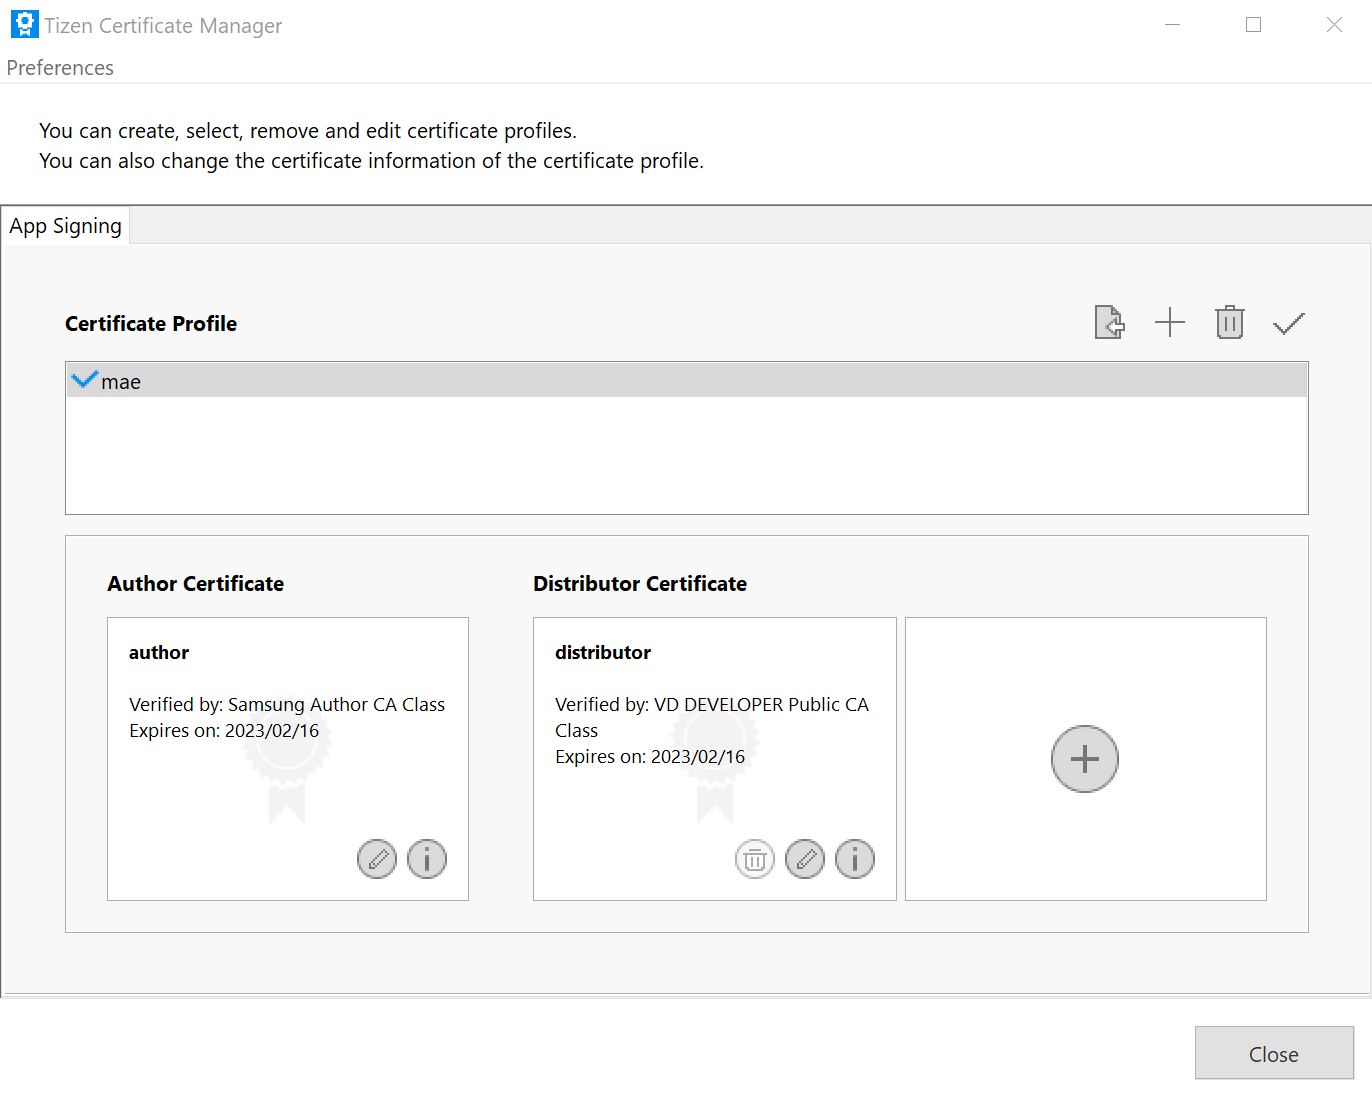Close the Certificate Manager dialog

(x=1274, y=1053)
